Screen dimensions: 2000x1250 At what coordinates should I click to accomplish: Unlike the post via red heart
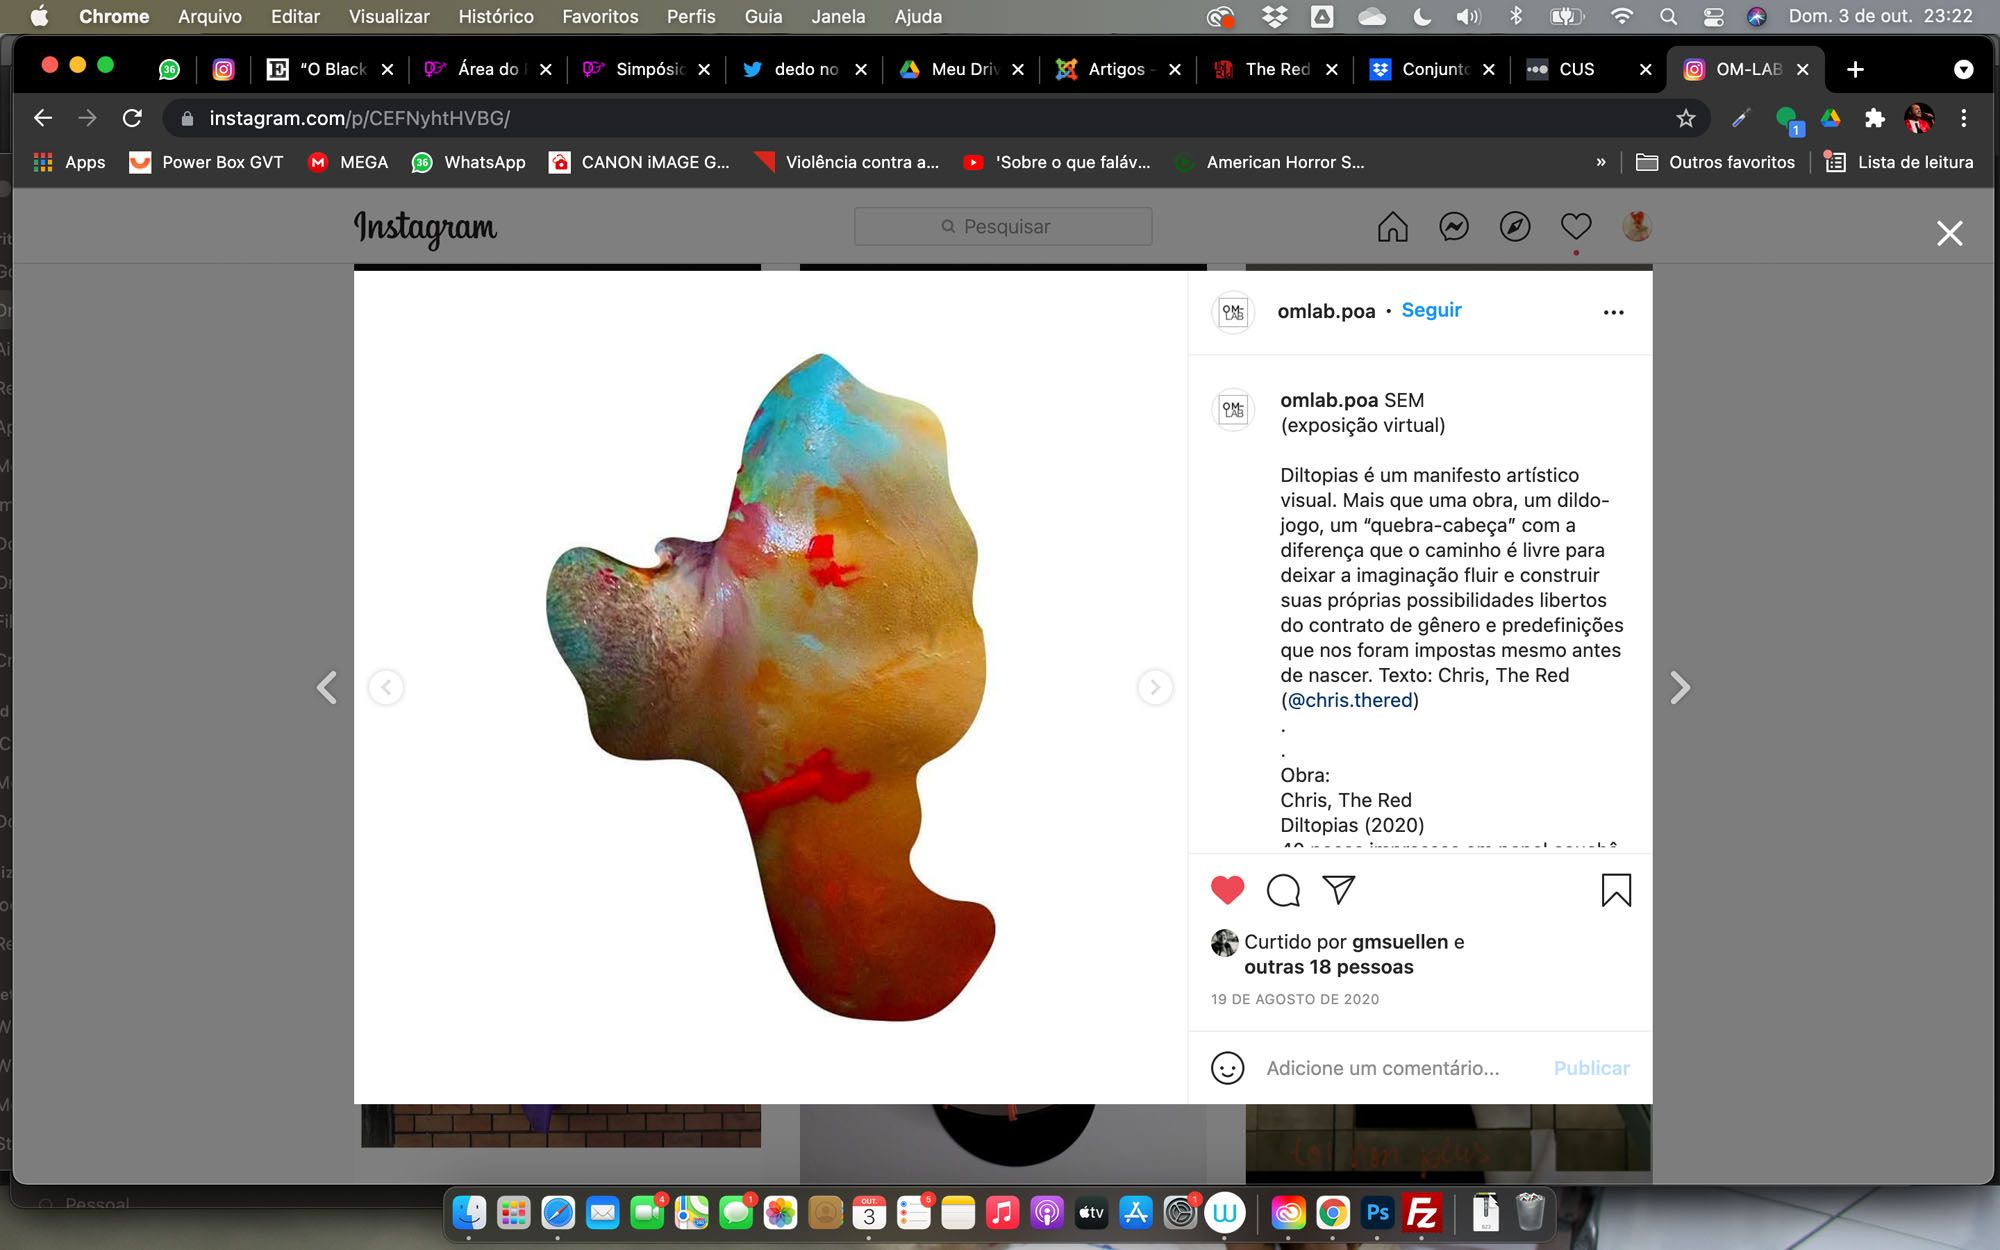point(1227,889)
